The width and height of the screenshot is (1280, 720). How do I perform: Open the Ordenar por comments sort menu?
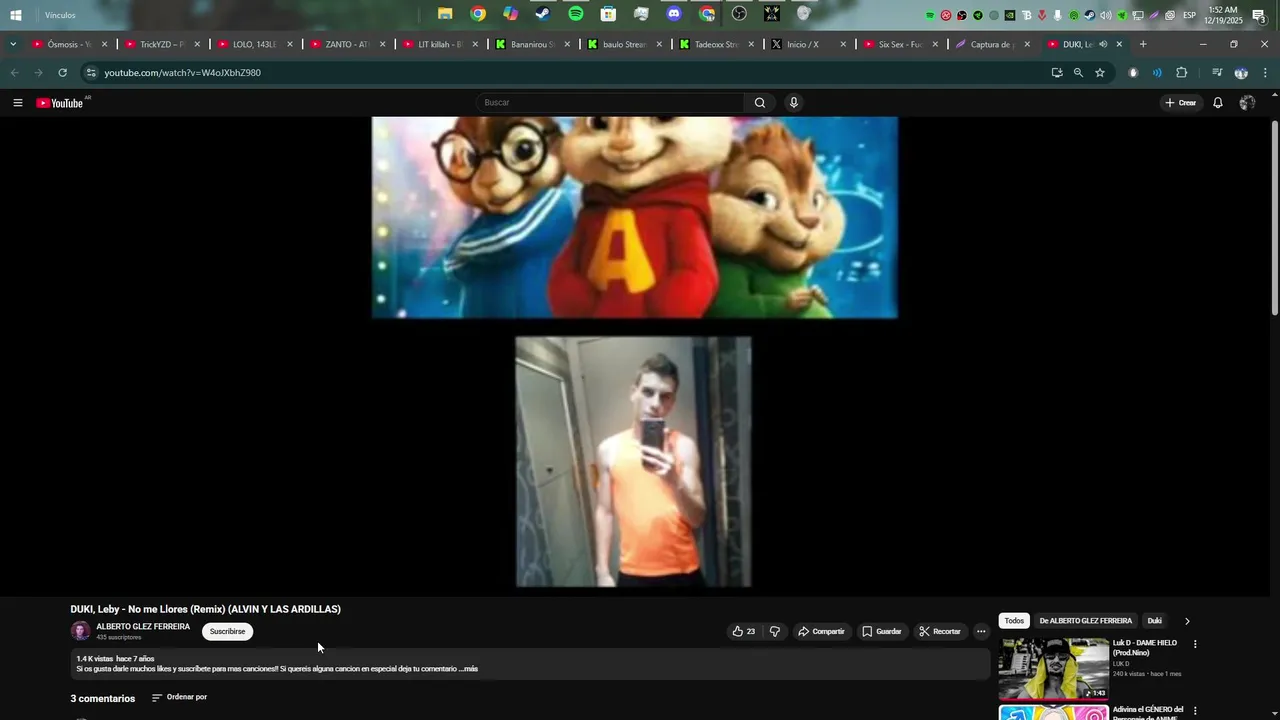click(179, 697)
